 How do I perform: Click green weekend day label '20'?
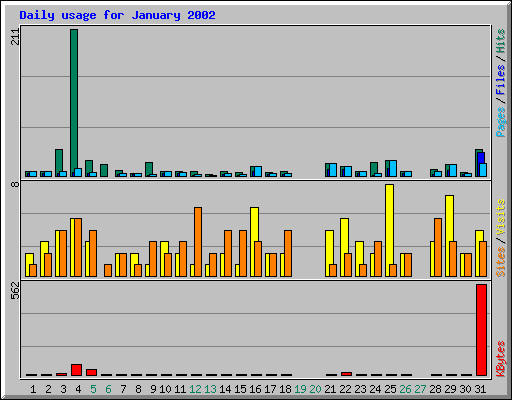pyautogui.click(x=315, y=389)
